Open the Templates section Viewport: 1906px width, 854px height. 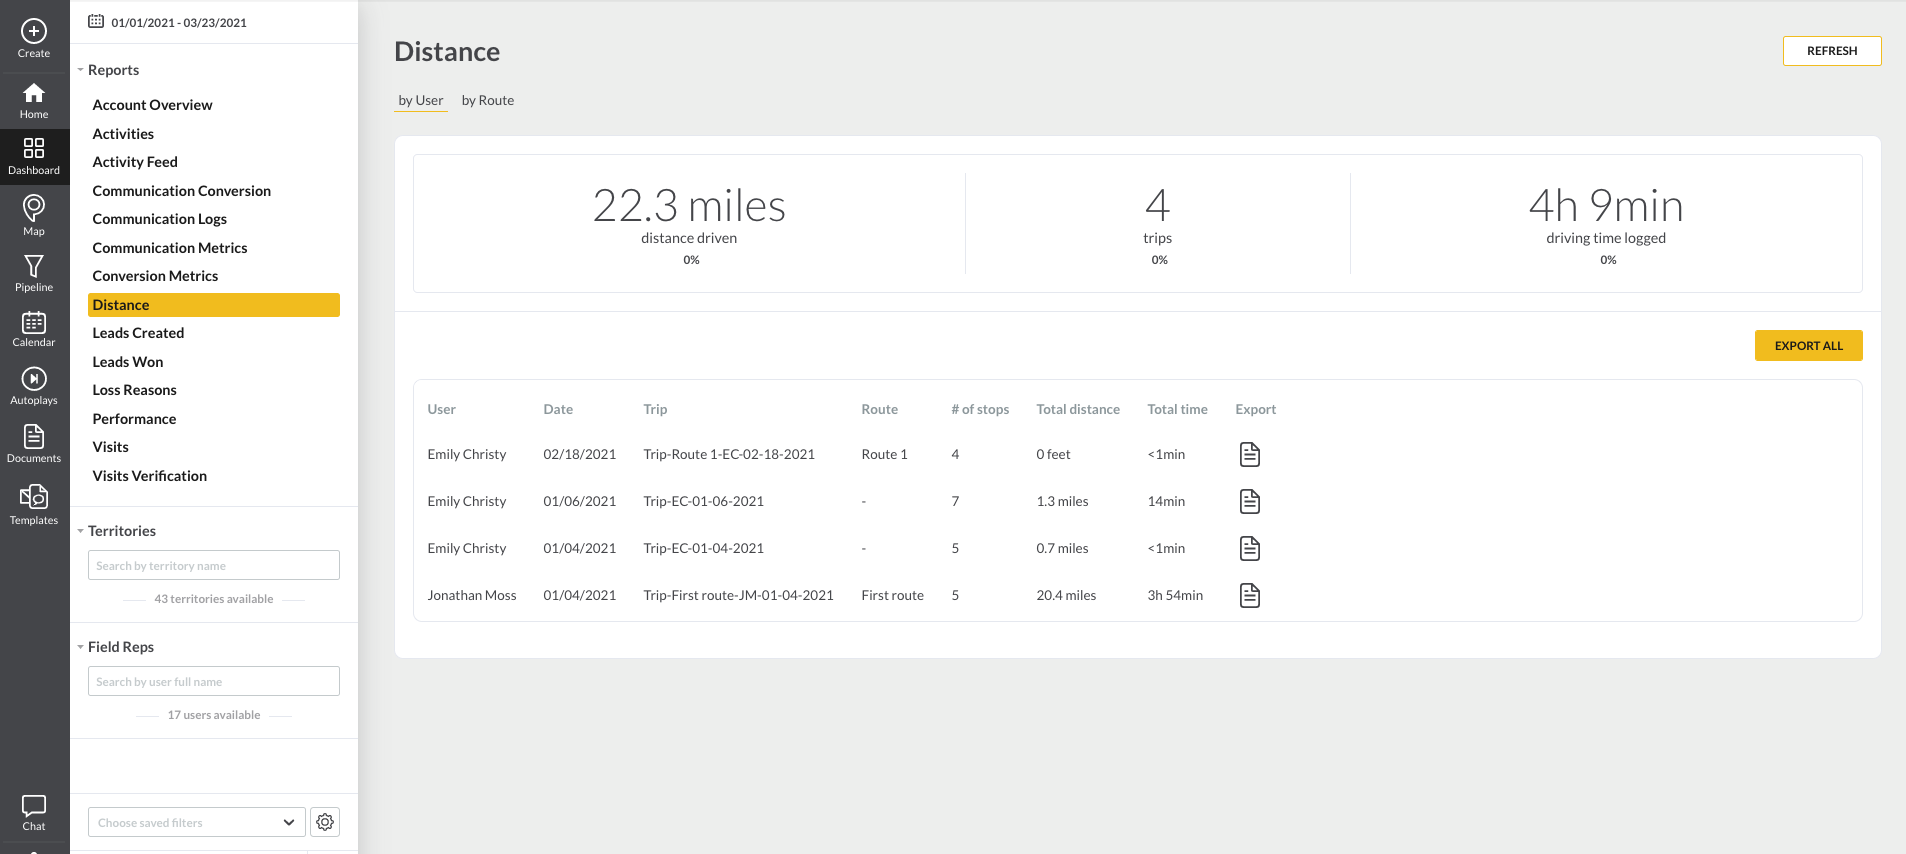[x=34, y=497]
